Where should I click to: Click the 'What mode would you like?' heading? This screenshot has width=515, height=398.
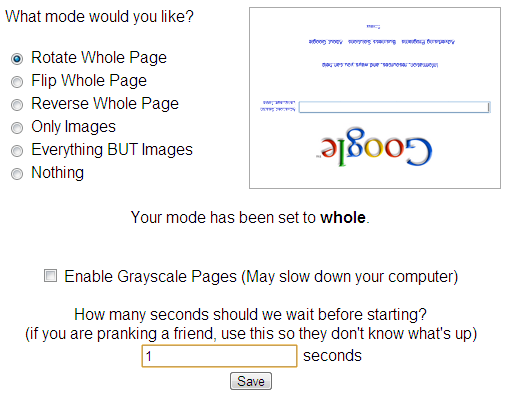pyautogui.click(x=99, y=17)
